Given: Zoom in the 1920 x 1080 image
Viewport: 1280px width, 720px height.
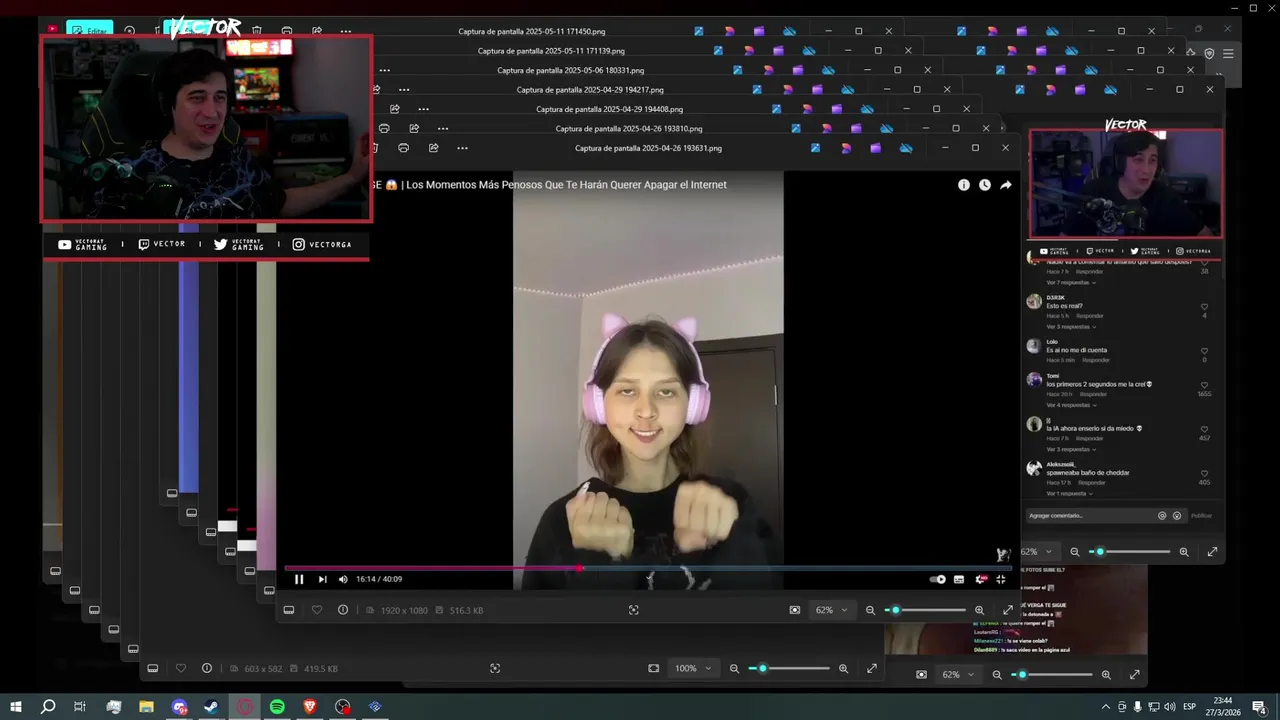Looking at the screenshot, I should coord(979,610).
